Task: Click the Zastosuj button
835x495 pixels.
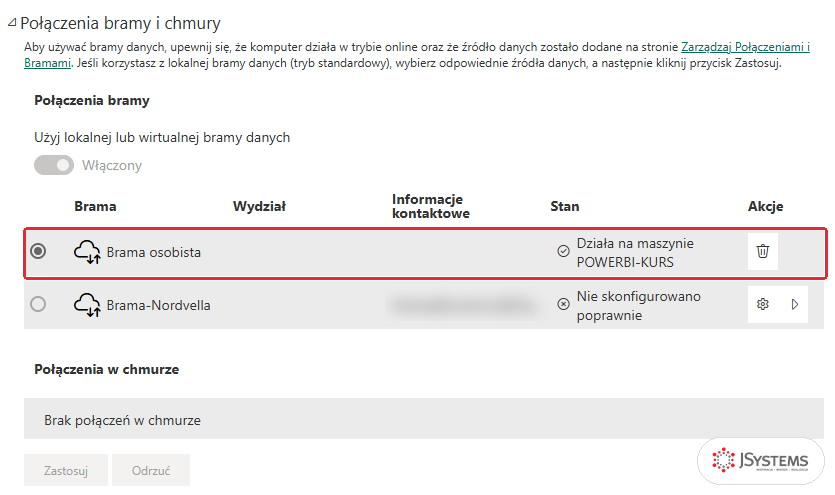Action: pos(66,470)
